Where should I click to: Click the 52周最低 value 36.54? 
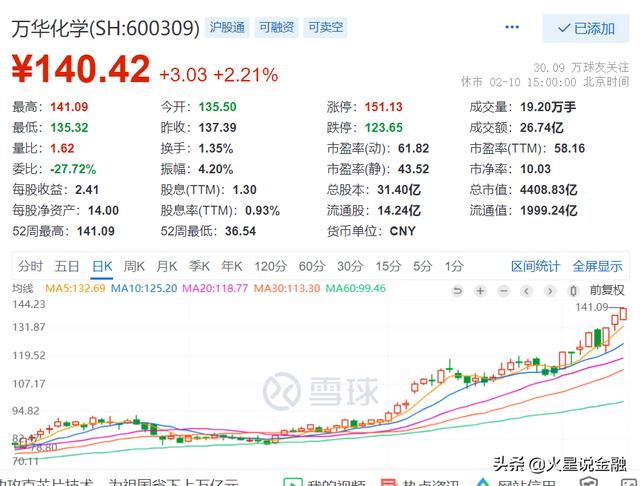point(240,231)
